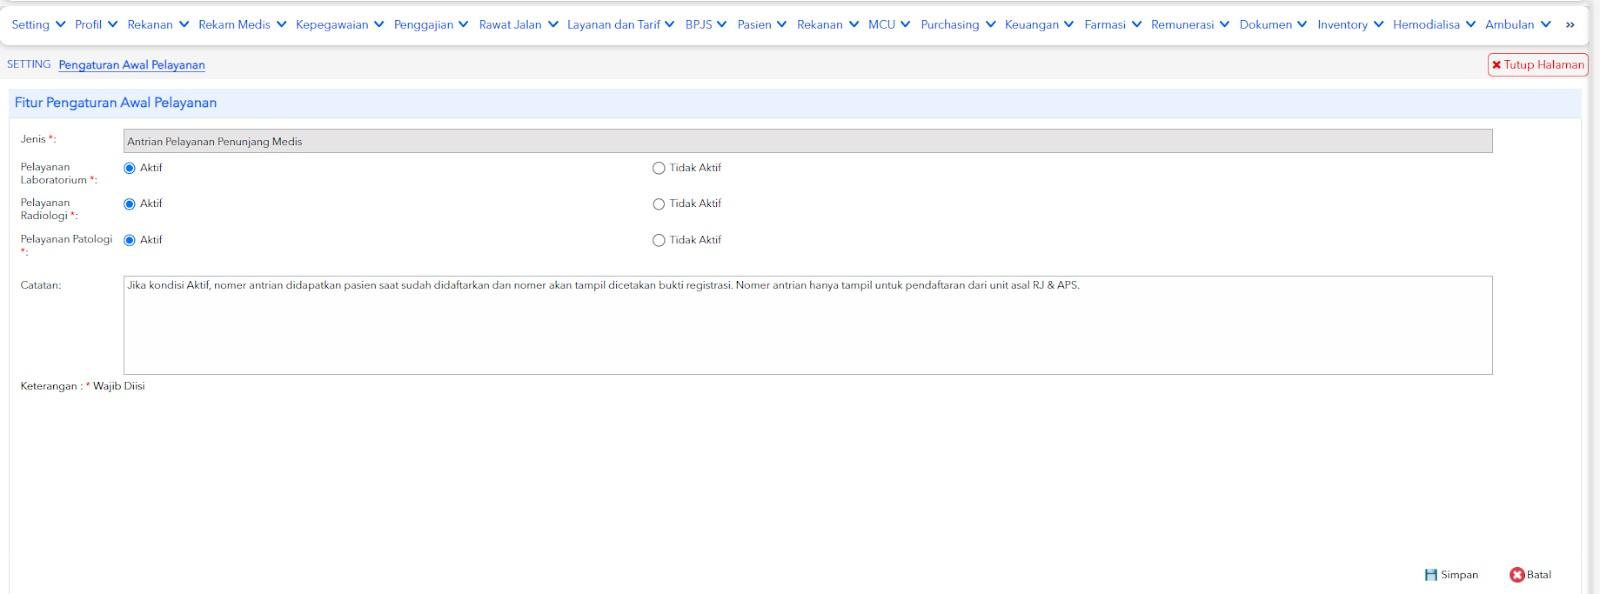1600x594 pixels.
Task: Open the Inventory menu
Action: click(1350, 25)
